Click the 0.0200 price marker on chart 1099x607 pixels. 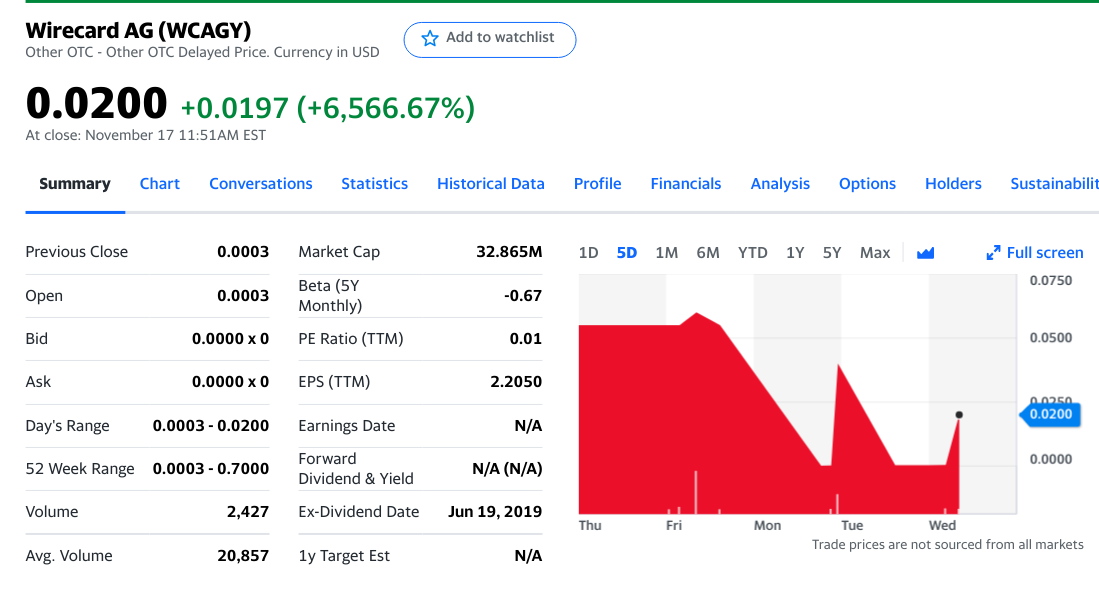point(1050,414)
